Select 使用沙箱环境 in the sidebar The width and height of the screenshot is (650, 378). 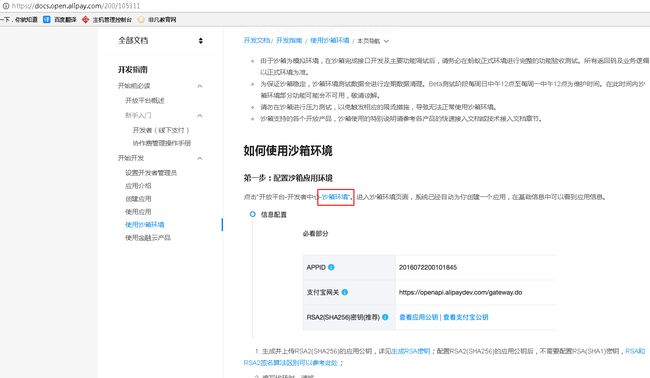coord(145,225)
